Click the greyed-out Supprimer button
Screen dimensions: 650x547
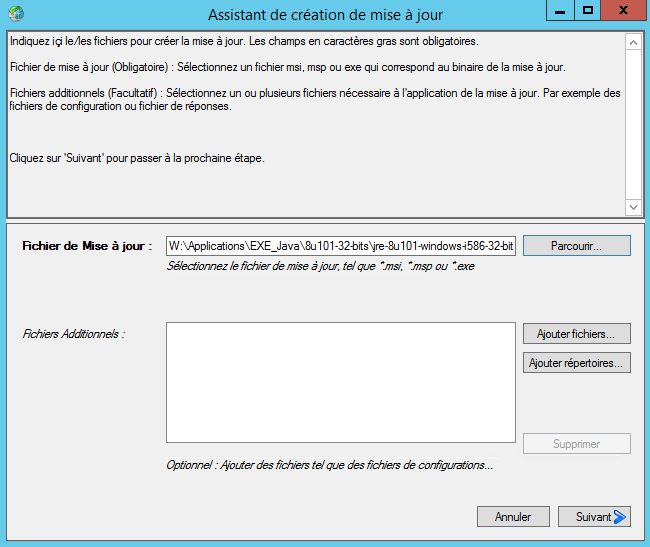[x=576, y=444]
